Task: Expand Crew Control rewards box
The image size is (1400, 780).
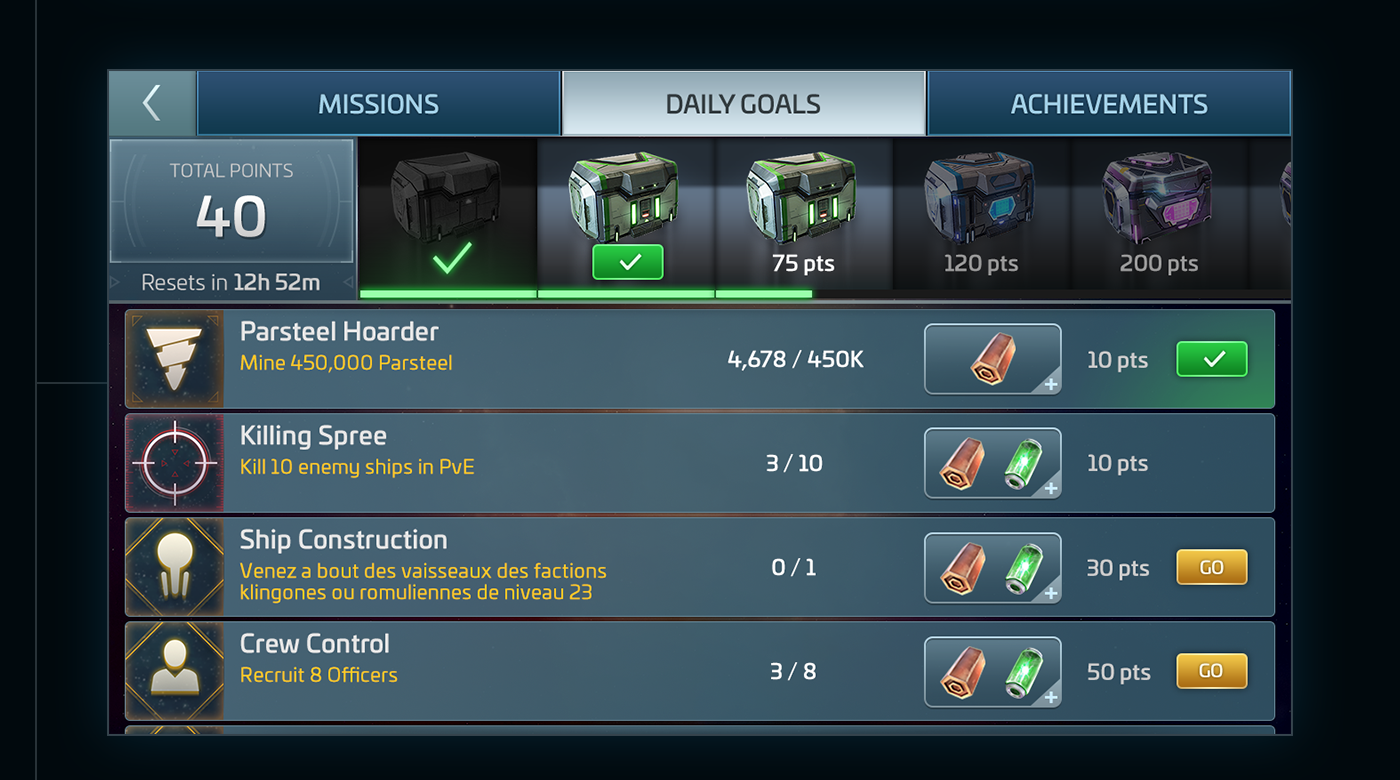Action: [x=993, y=671]
